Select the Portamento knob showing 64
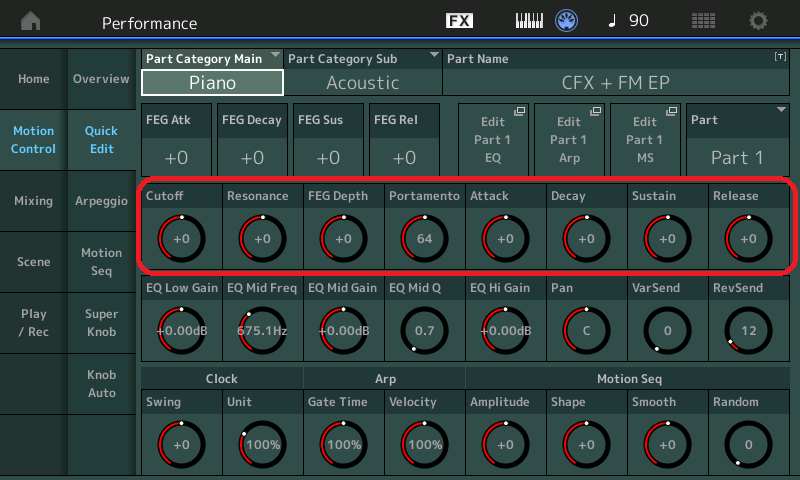Viewport: 800px width, 480px height. click(x=424, y=239)
